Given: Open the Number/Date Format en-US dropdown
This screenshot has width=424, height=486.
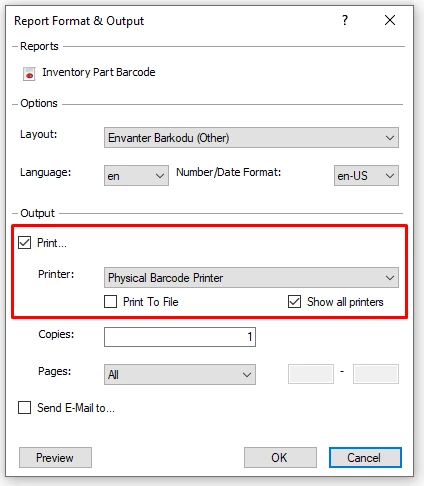Looking at the screenshot, I should pyautogui.click(x=366, y=176).
